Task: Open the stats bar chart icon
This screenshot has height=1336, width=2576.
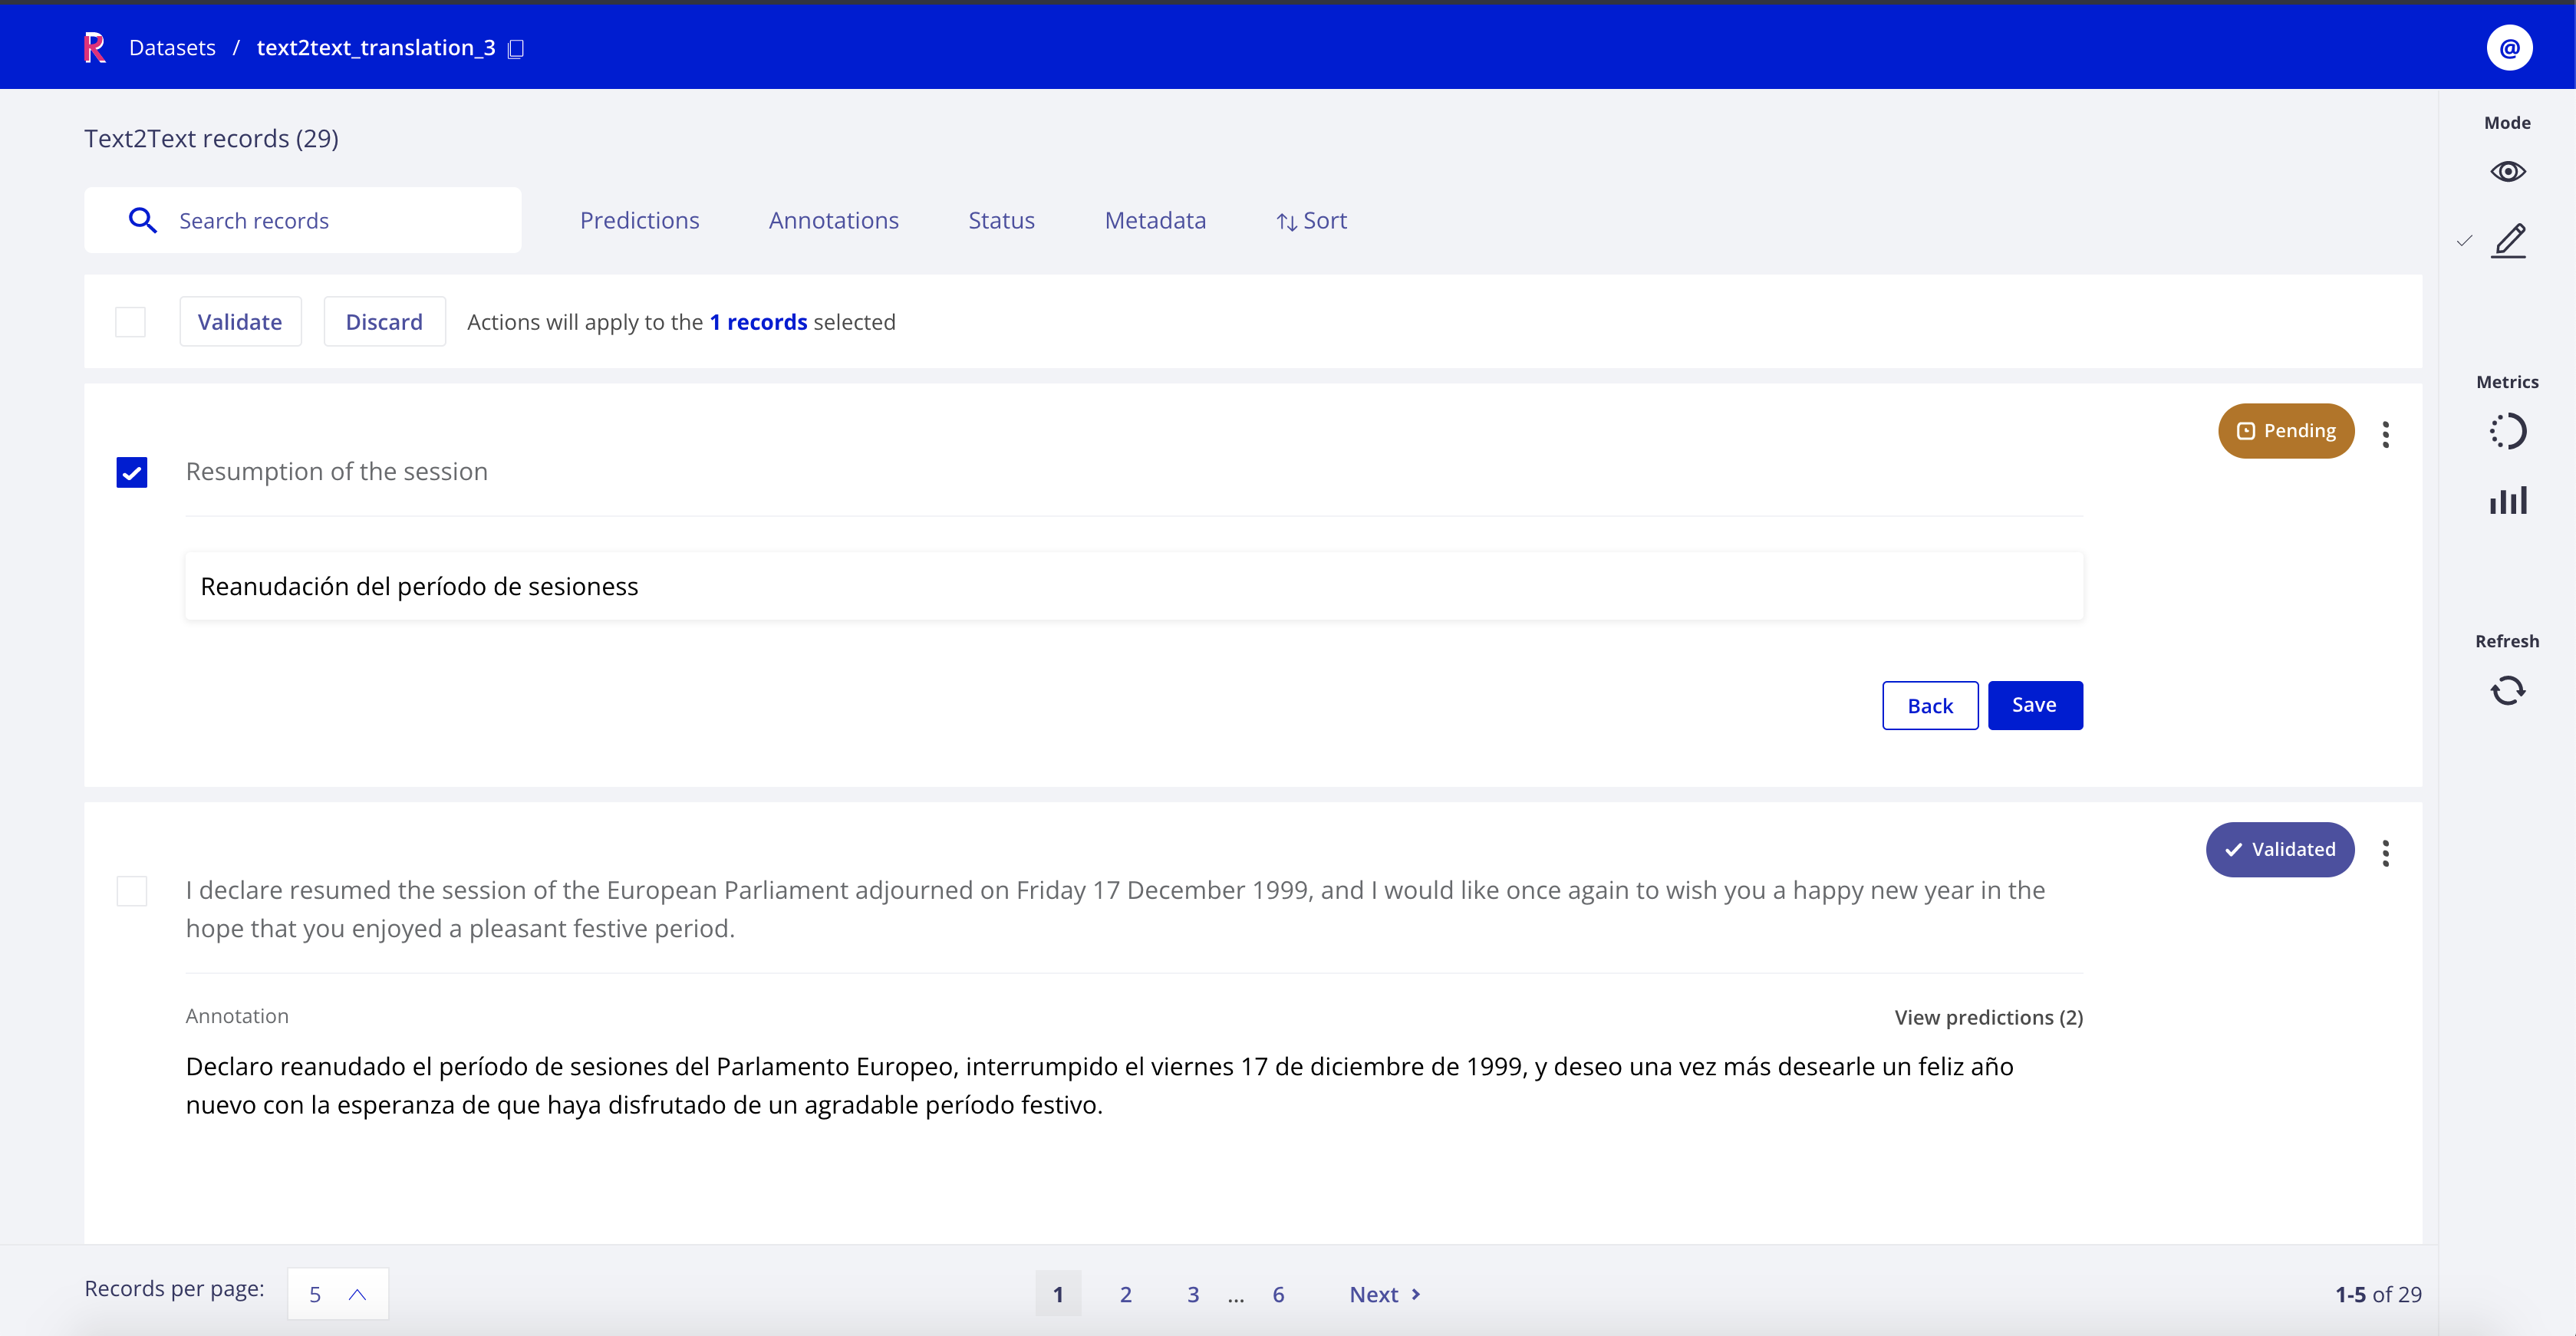Action: (x=2507, y=500)
